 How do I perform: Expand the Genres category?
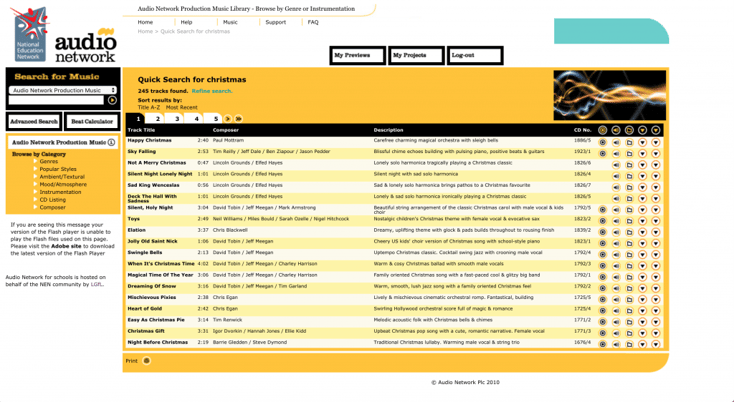click(49, 161)
